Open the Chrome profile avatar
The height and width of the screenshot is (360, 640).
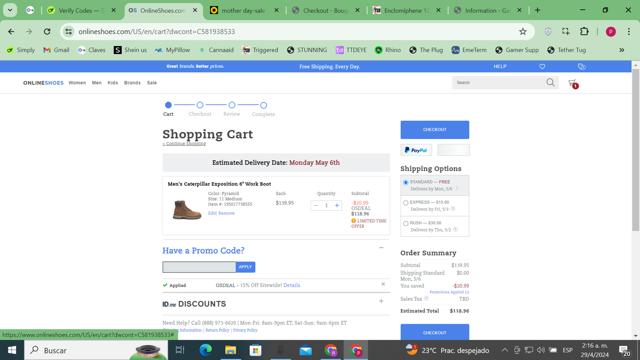(611, 31)
